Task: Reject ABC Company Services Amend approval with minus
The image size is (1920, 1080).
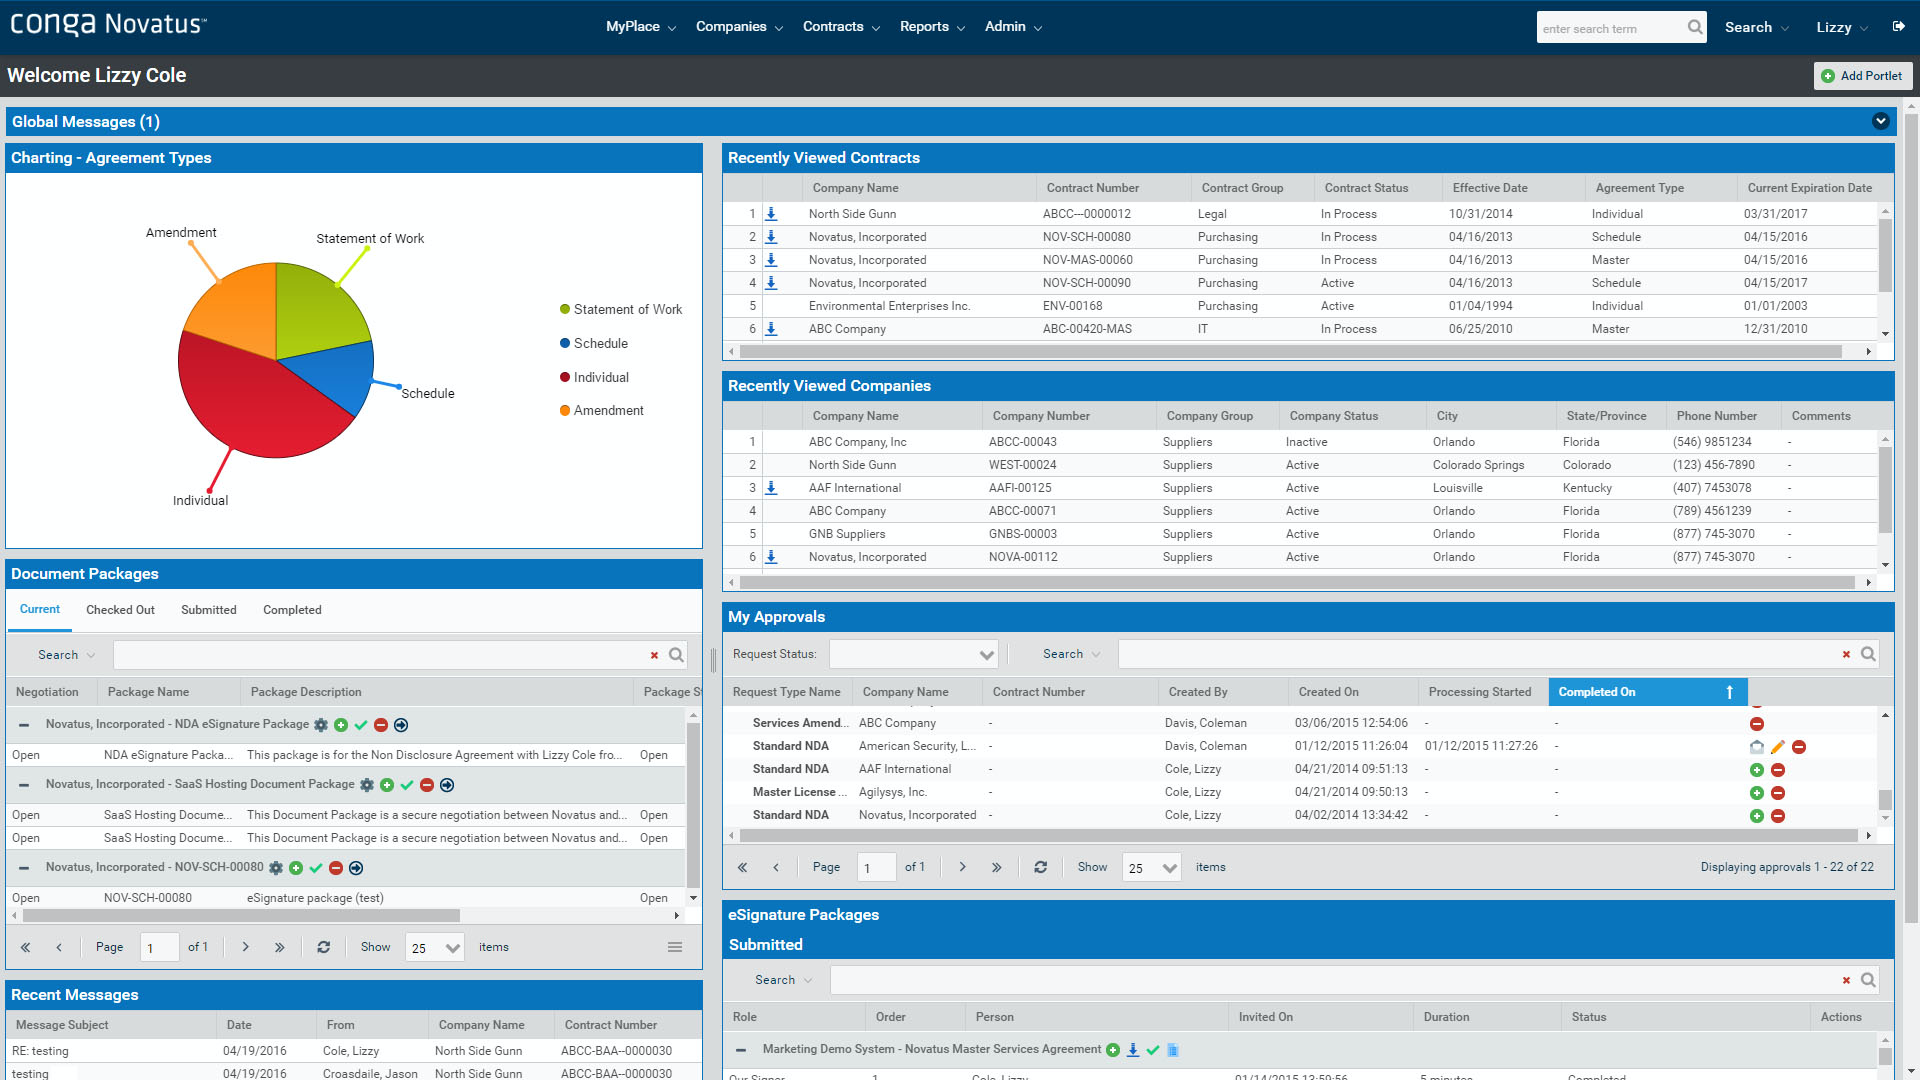Action: coord(1757,724)
